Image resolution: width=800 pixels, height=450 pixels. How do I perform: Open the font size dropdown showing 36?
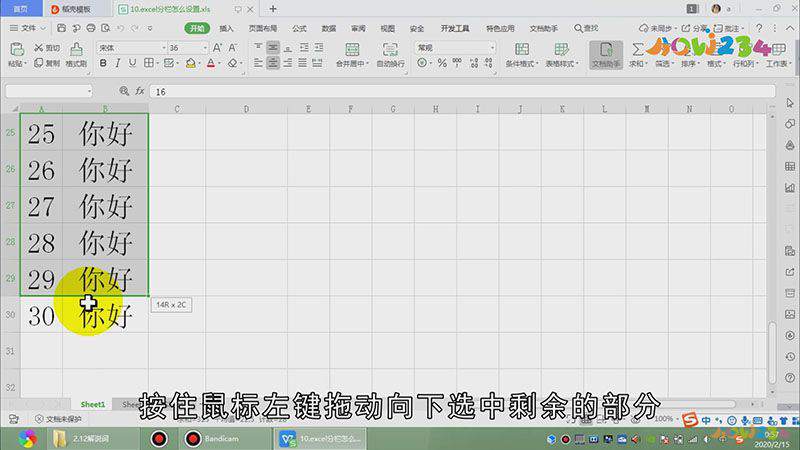pos(205,48)
